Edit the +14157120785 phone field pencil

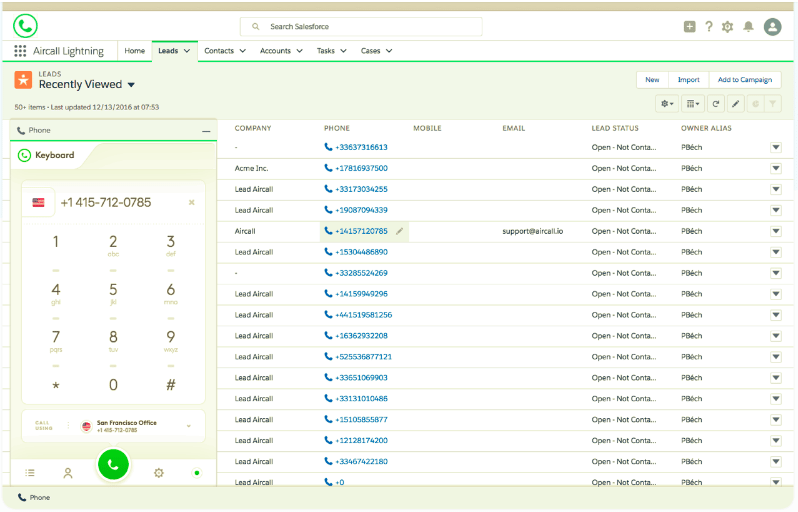(x=400, y=231)
